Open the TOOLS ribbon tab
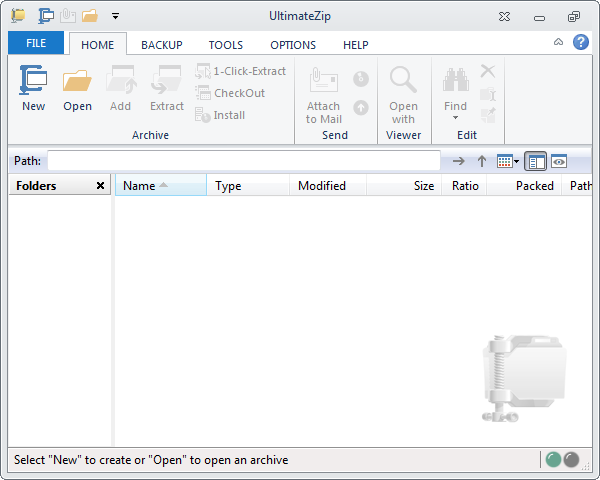This screenshot has height=480, width=600. point(225,45)
